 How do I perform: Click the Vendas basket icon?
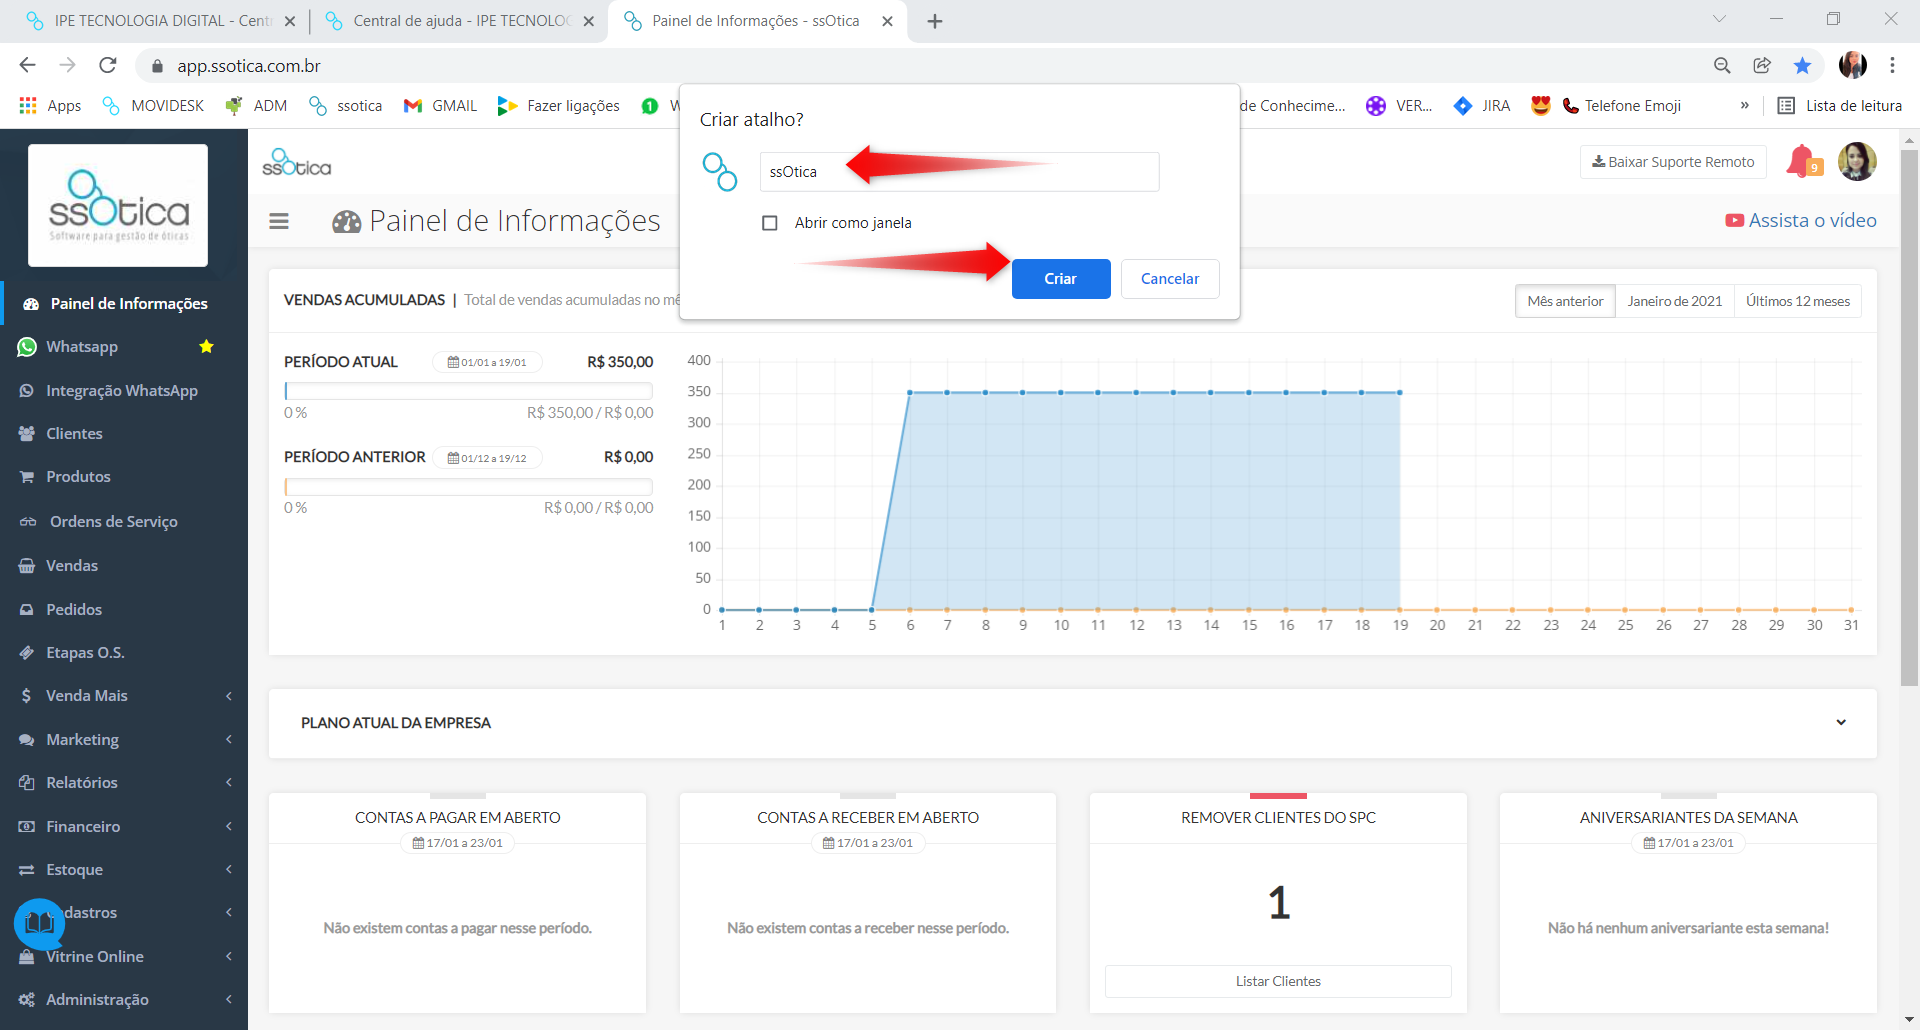(27, 566)
